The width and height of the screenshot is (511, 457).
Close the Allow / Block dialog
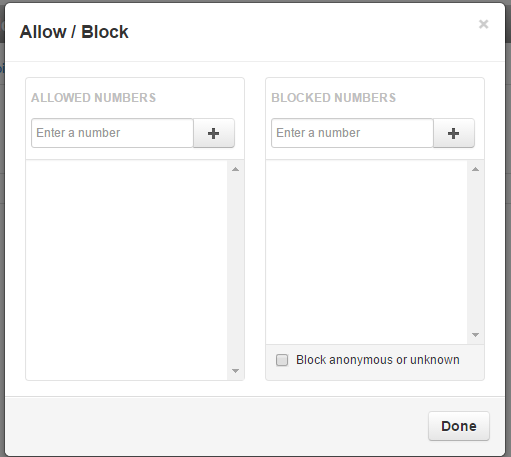pos(483,24)
